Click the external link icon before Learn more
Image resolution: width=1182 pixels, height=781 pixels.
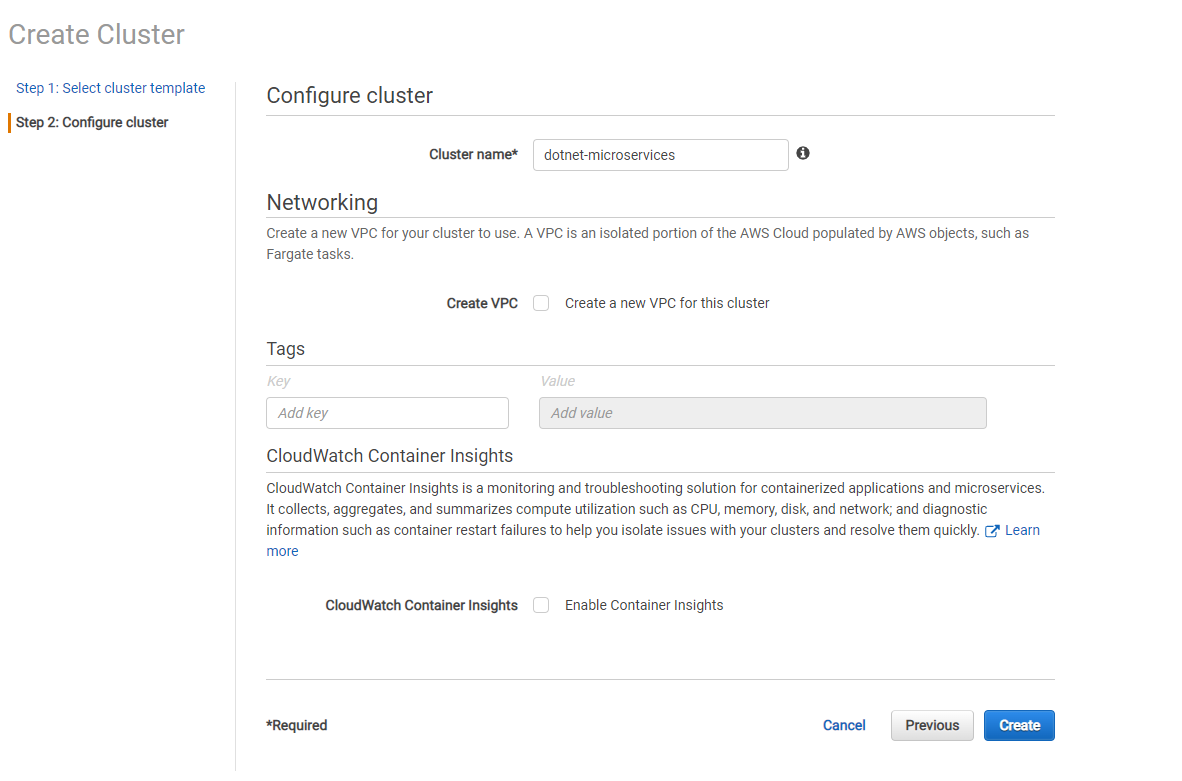[x=992, y=531]
